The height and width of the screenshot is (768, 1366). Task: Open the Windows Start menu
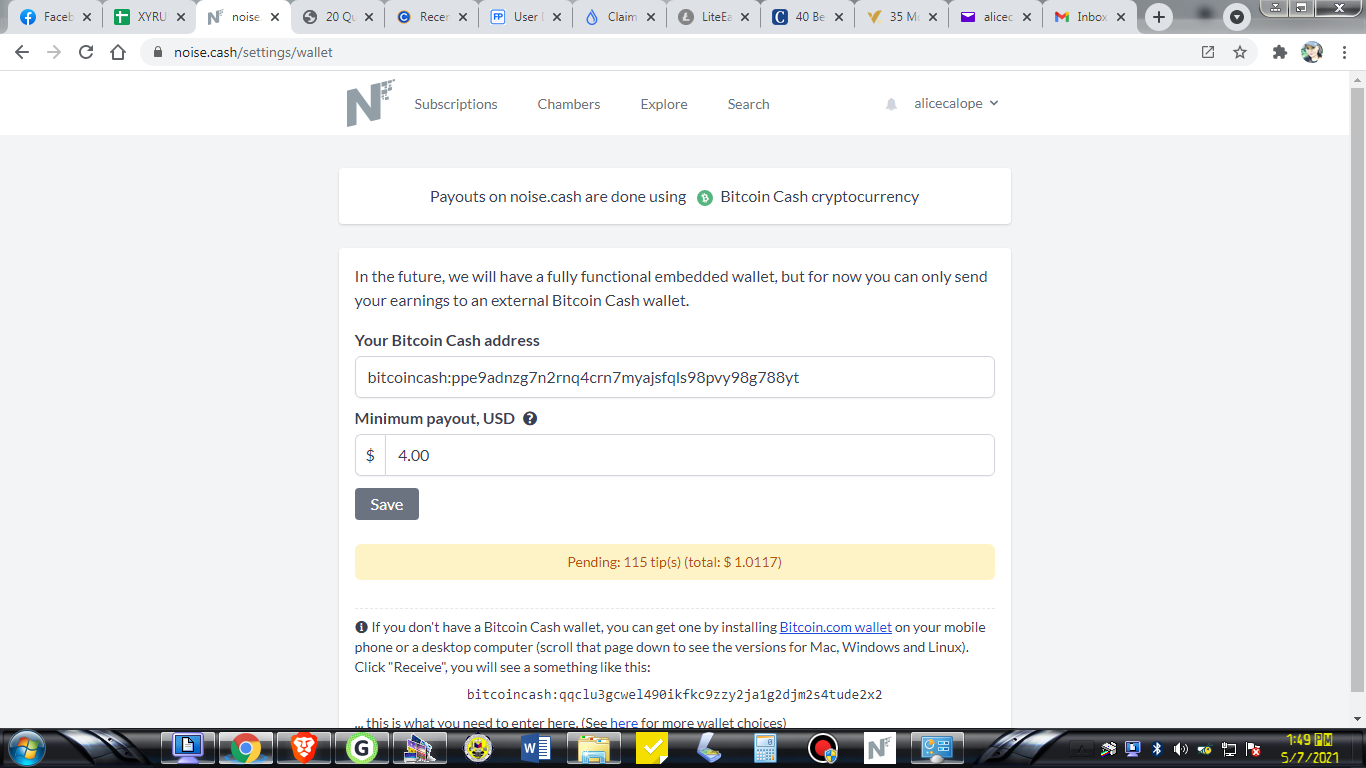pos(25,748)
